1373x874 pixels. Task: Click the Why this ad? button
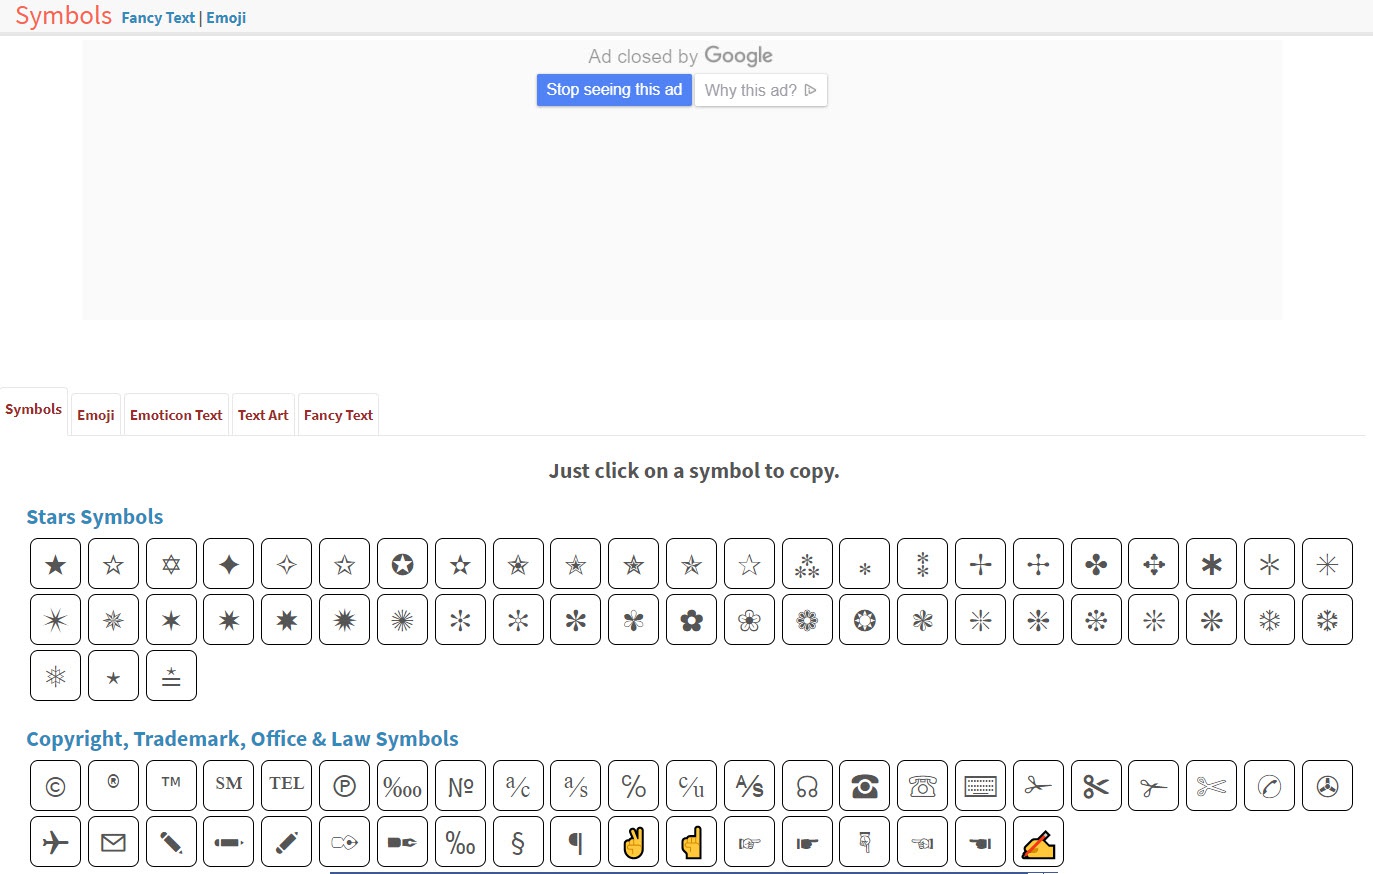coord(760,90)
